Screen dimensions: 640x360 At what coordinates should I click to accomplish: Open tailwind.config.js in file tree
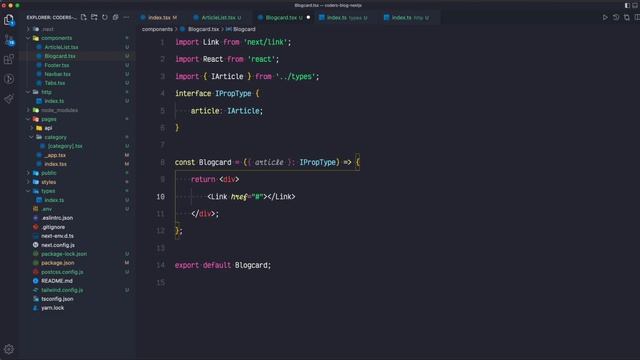point(62,290)
